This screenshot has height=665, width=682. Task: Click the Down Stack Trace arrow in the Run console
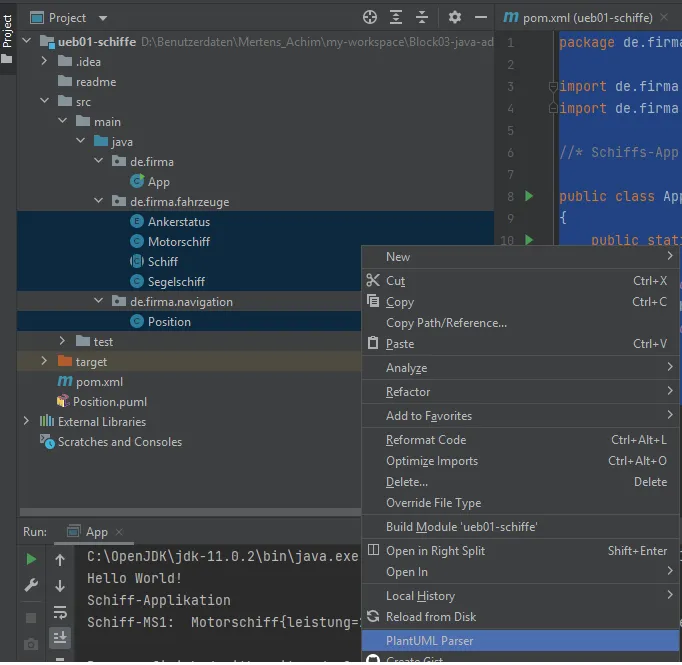coord(60,586)
